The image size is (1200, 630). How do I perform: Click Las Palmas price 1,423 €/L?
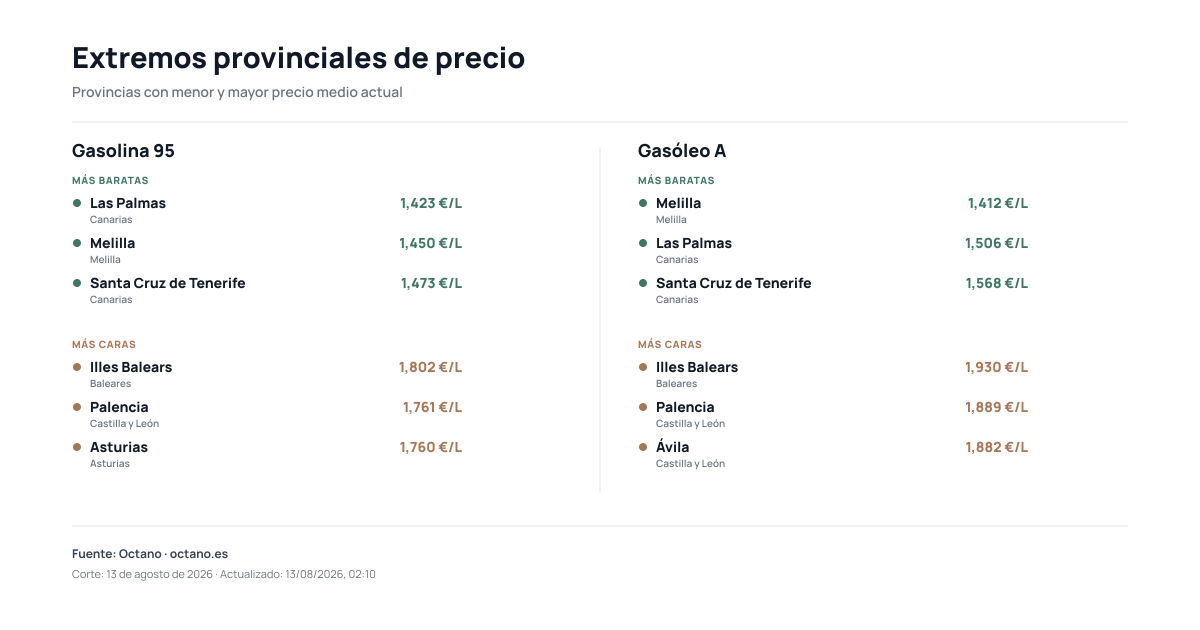coord(431,203)
